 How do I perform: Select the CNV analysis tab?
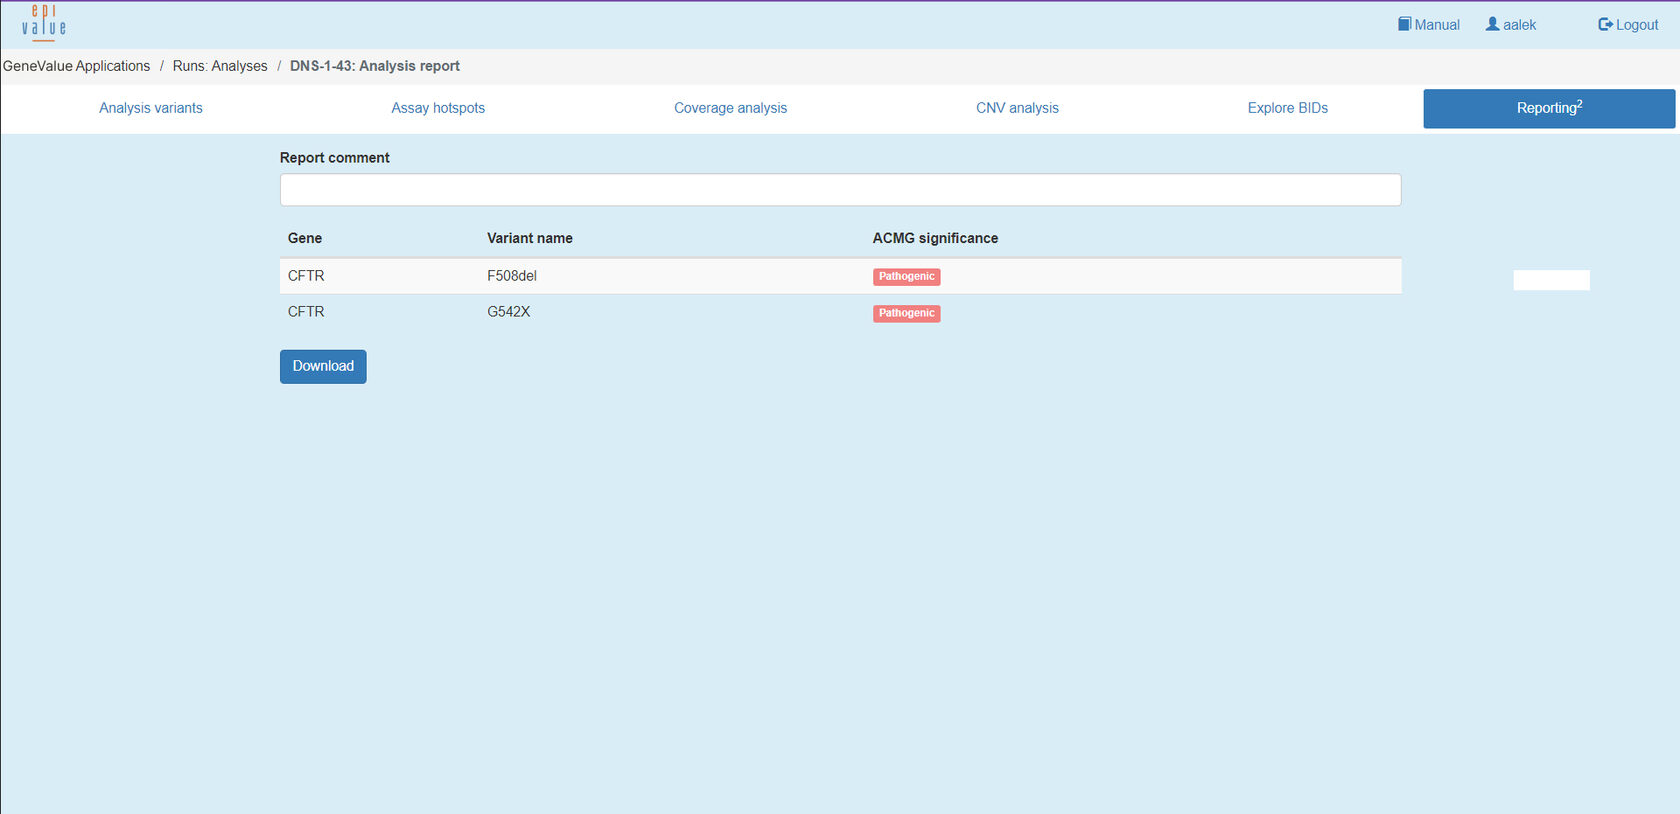(x=1017, y=108)
